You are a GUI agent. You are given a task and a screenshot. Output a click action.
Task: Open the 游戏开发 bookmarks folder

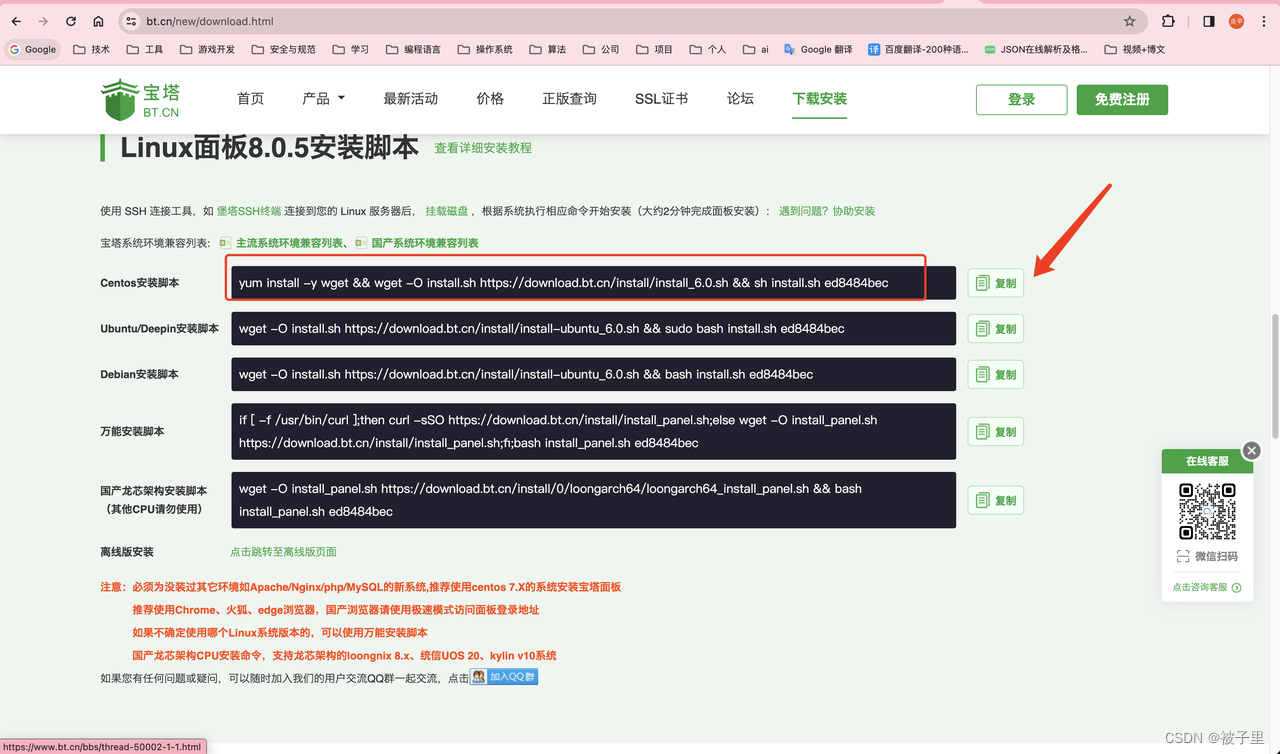click(x=207, y=49)
